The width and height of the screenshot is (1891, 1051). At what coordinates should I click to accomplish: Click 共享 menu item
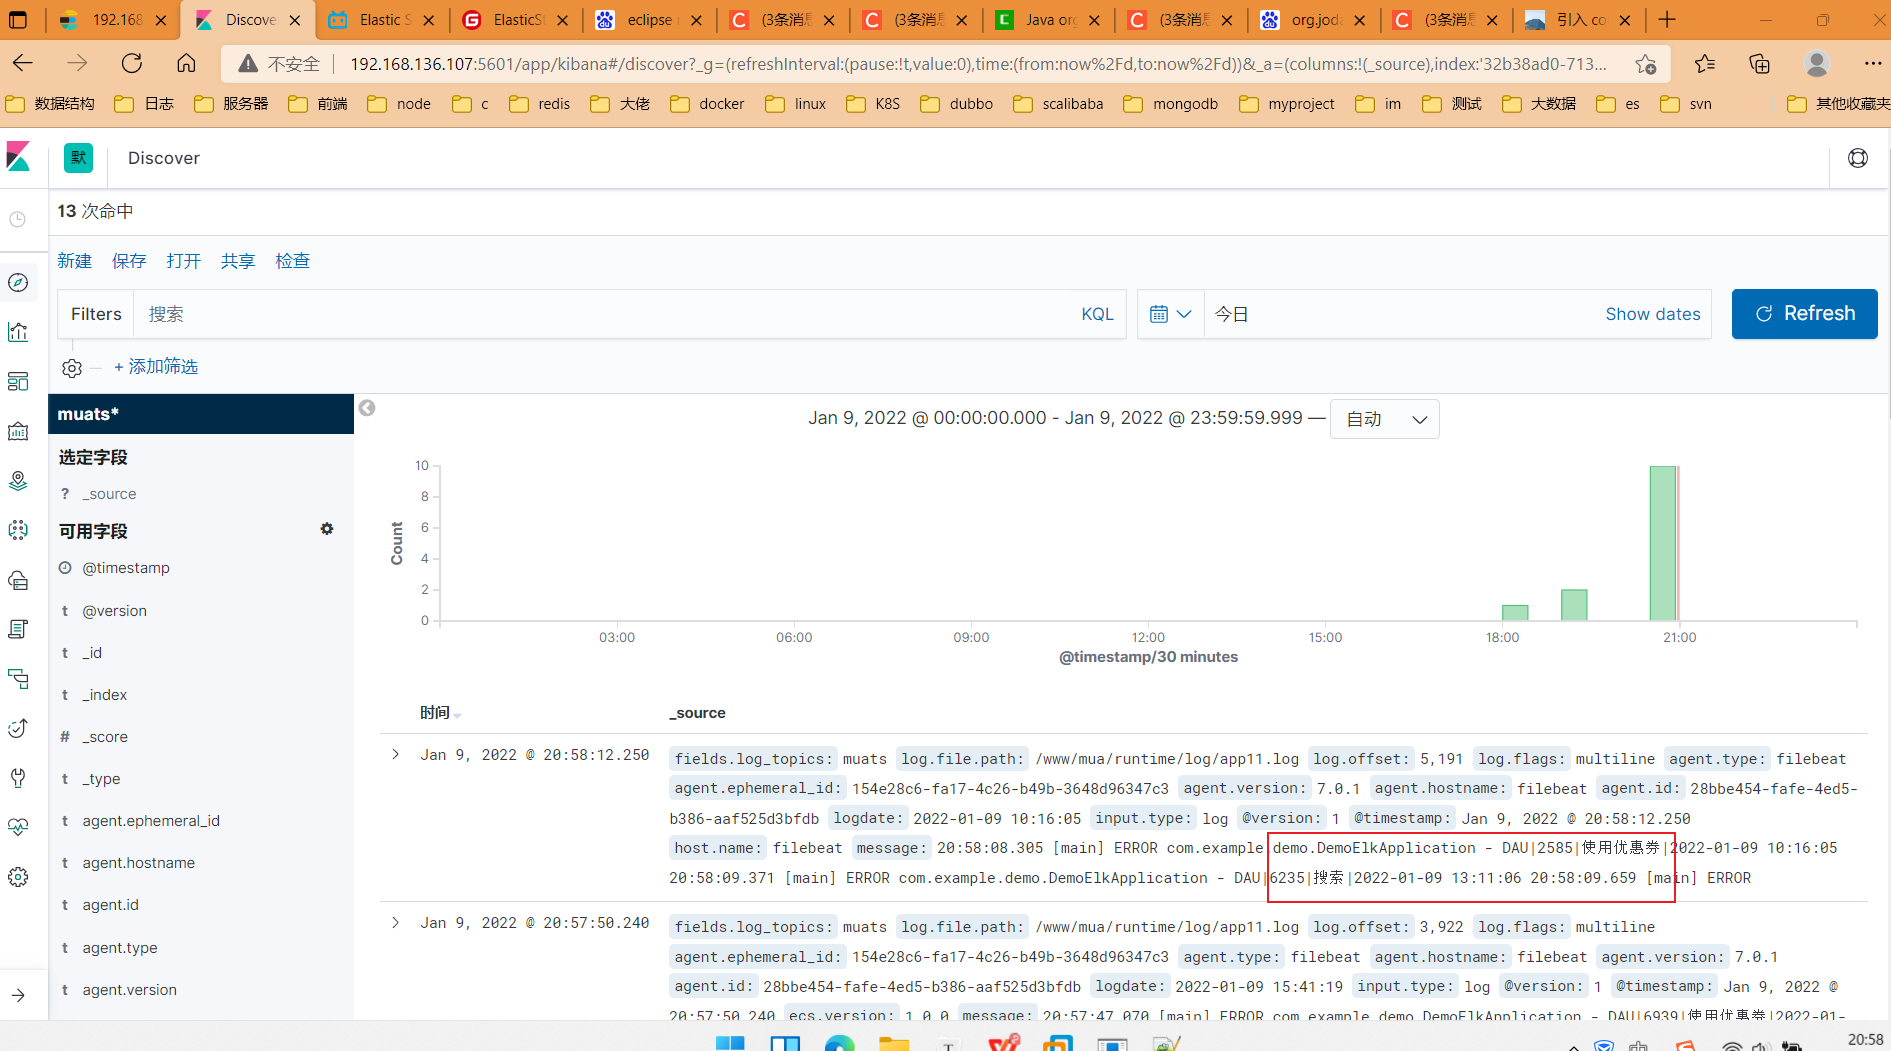click(238, 261)
